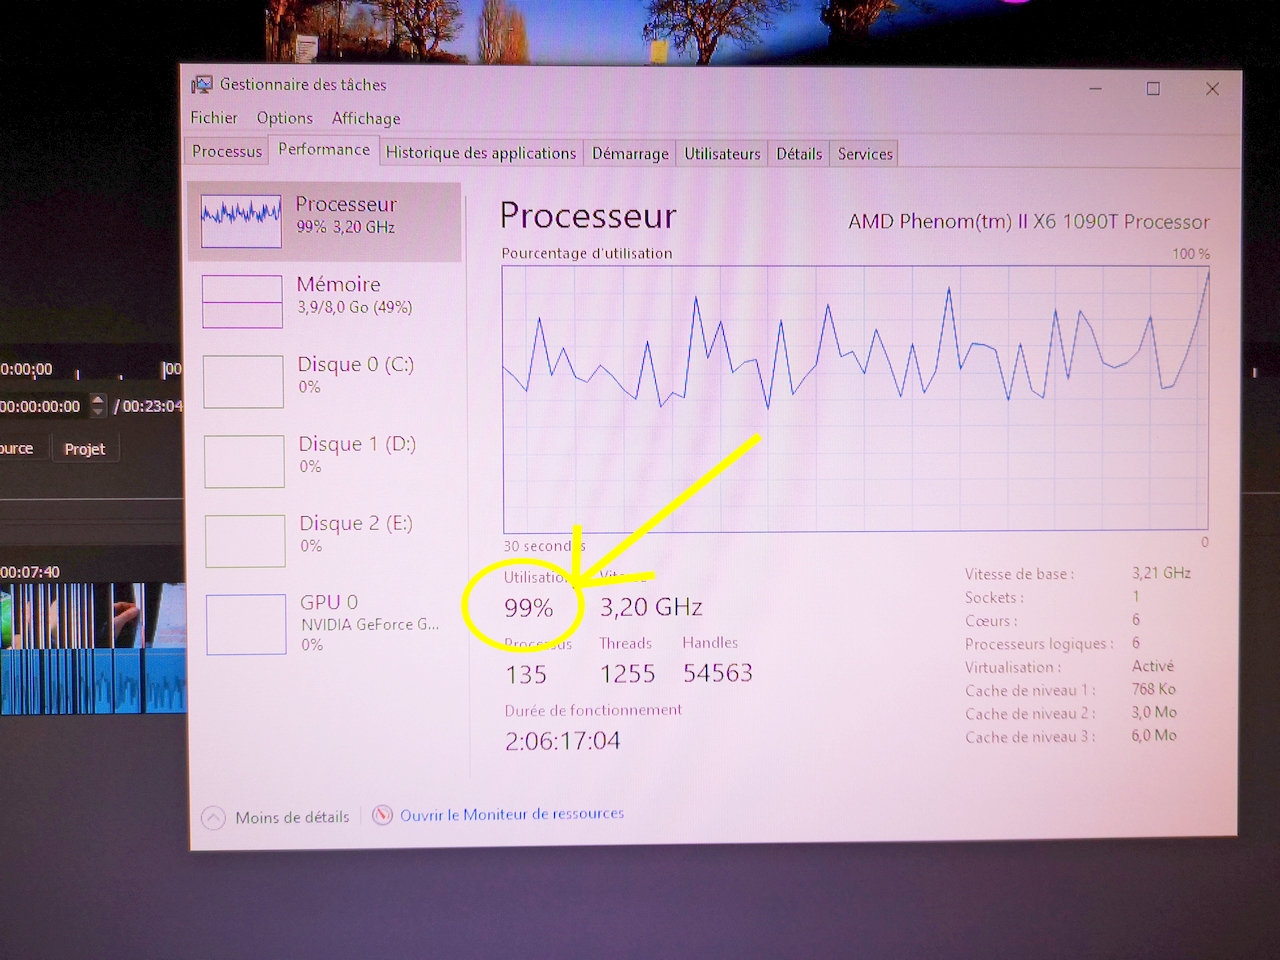This screenshot has width=1280, height=960.
Task: Select Disque 2 (E:) graph icon
Action: pyautogui.click(x=245, y=540)
